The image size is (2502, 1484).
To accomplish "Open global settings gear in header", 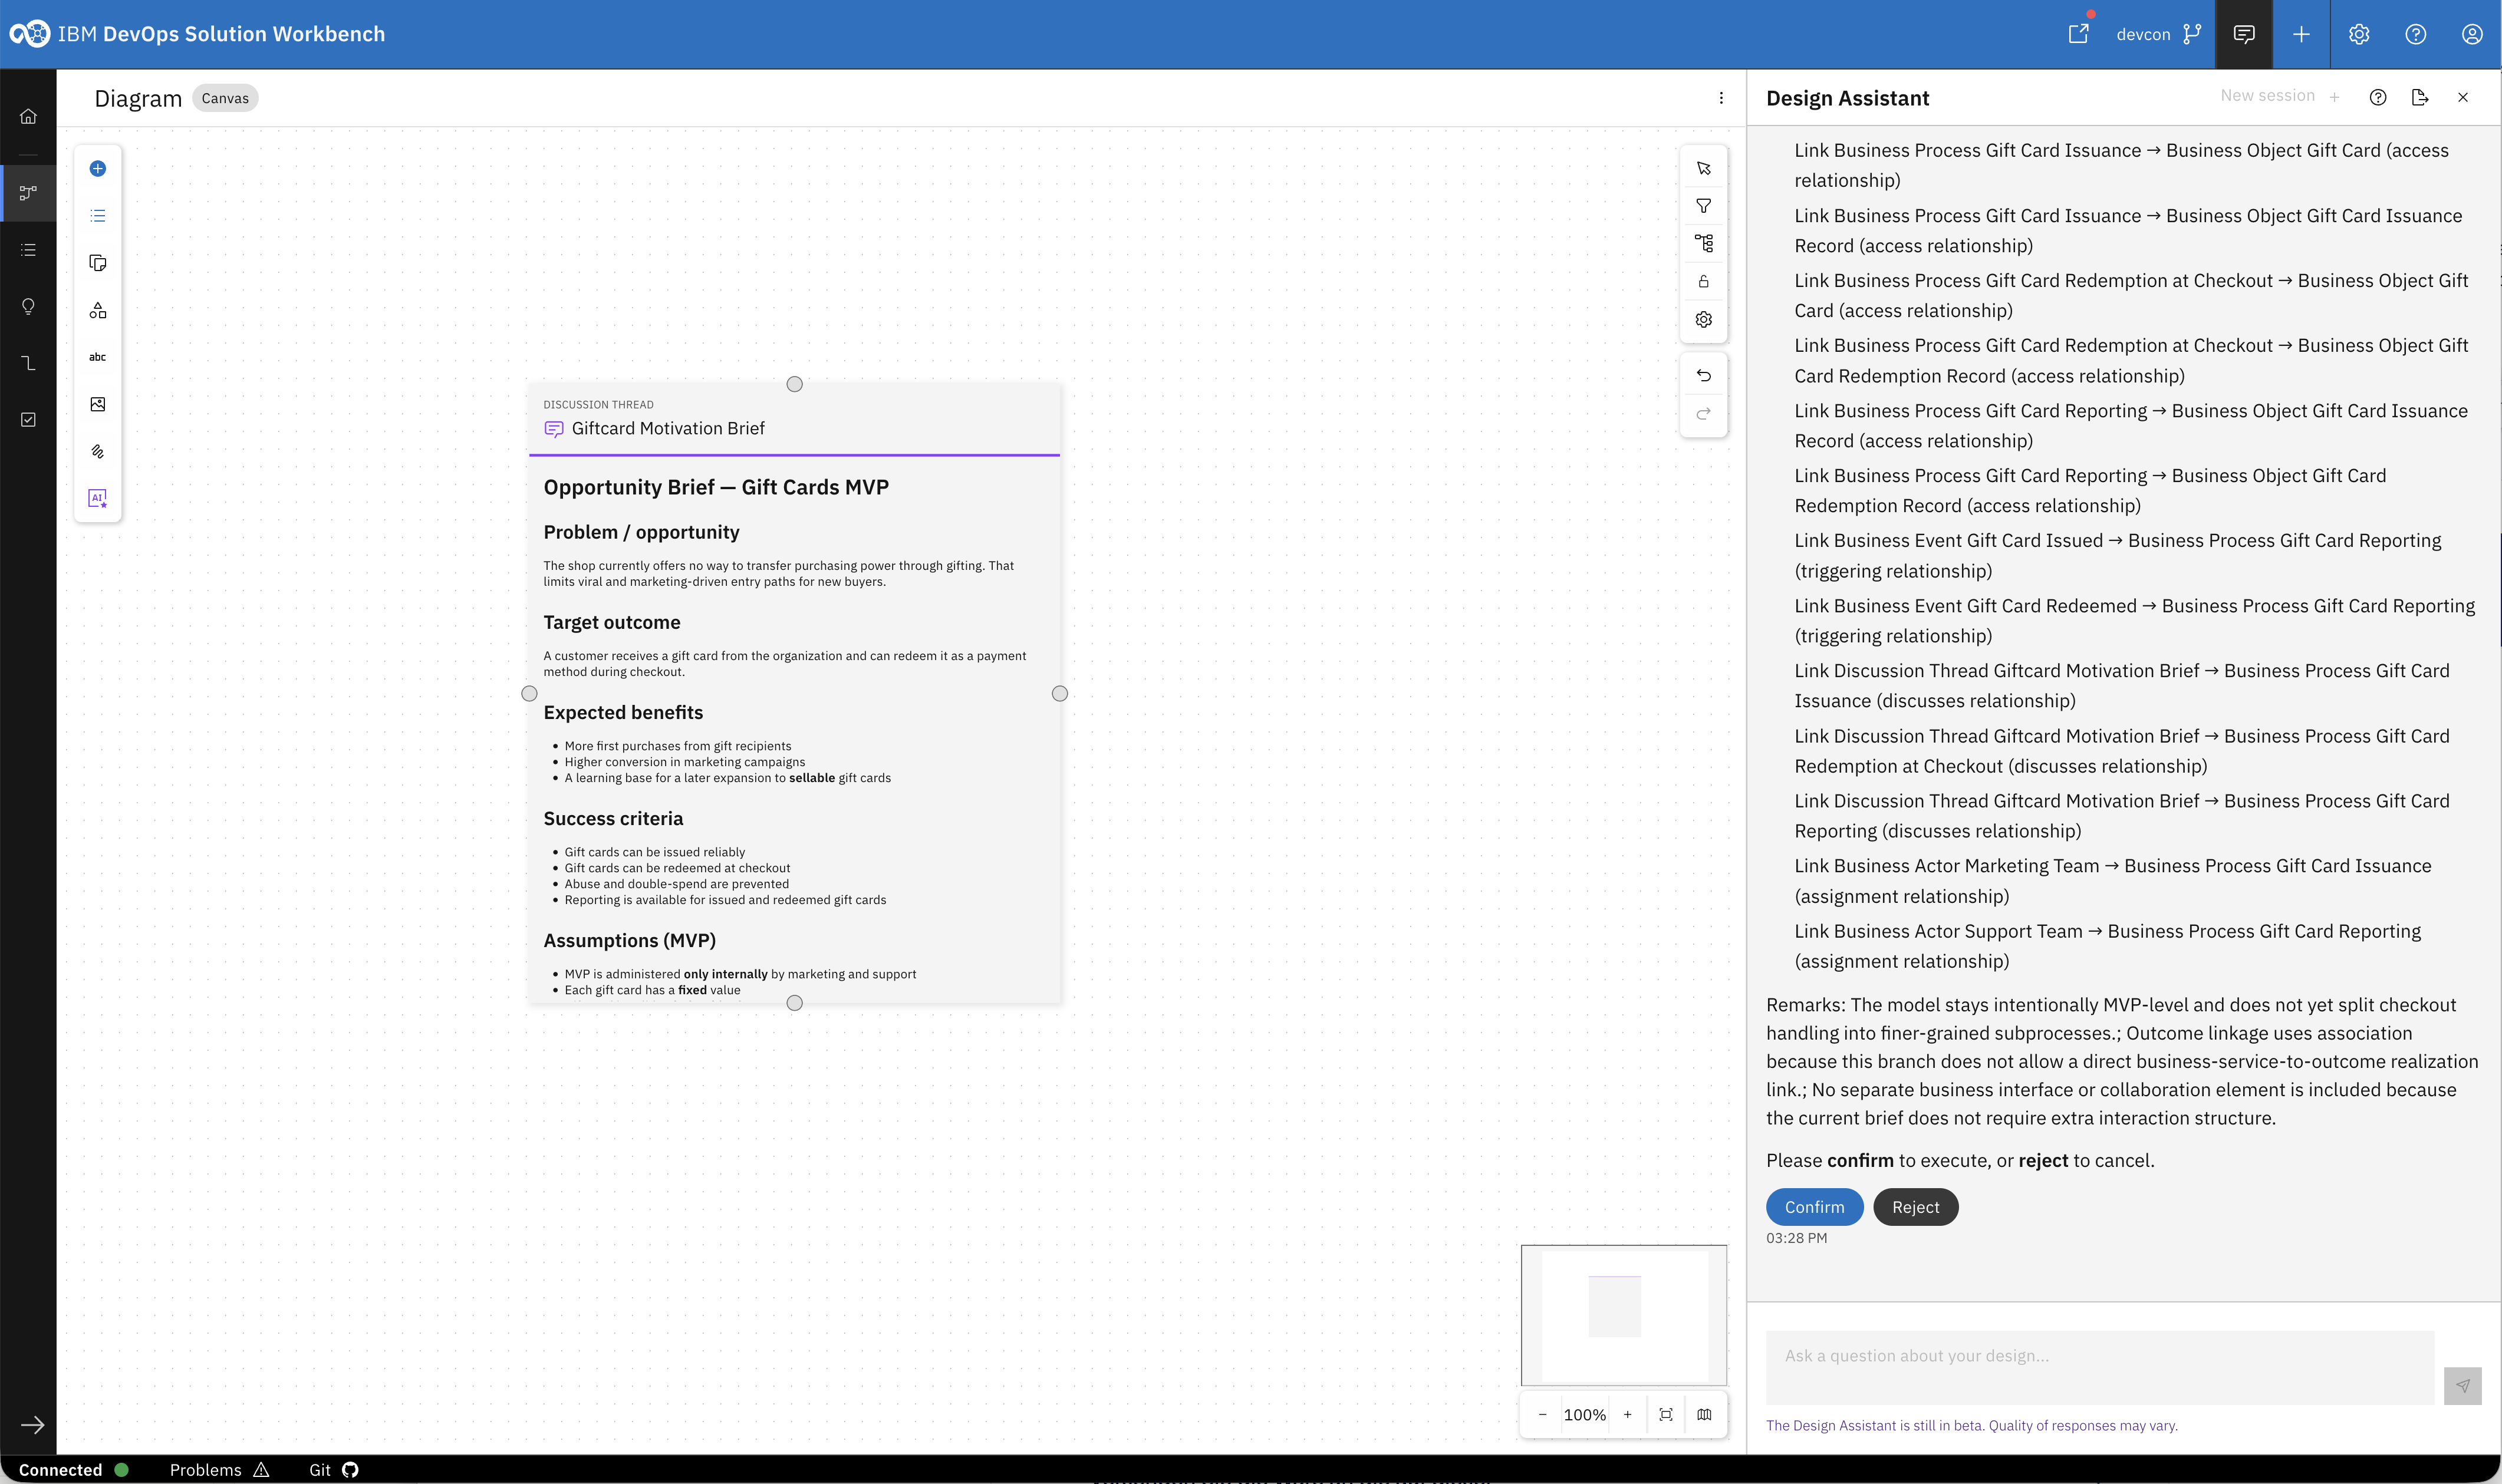I will (x=2359, y=34).
